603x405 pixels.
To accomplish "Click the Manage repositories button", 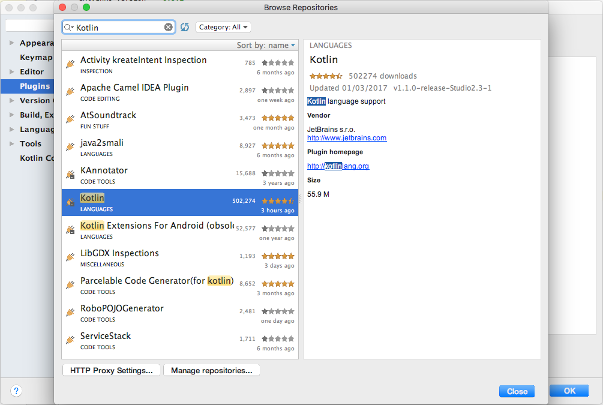I will point(212,370).
